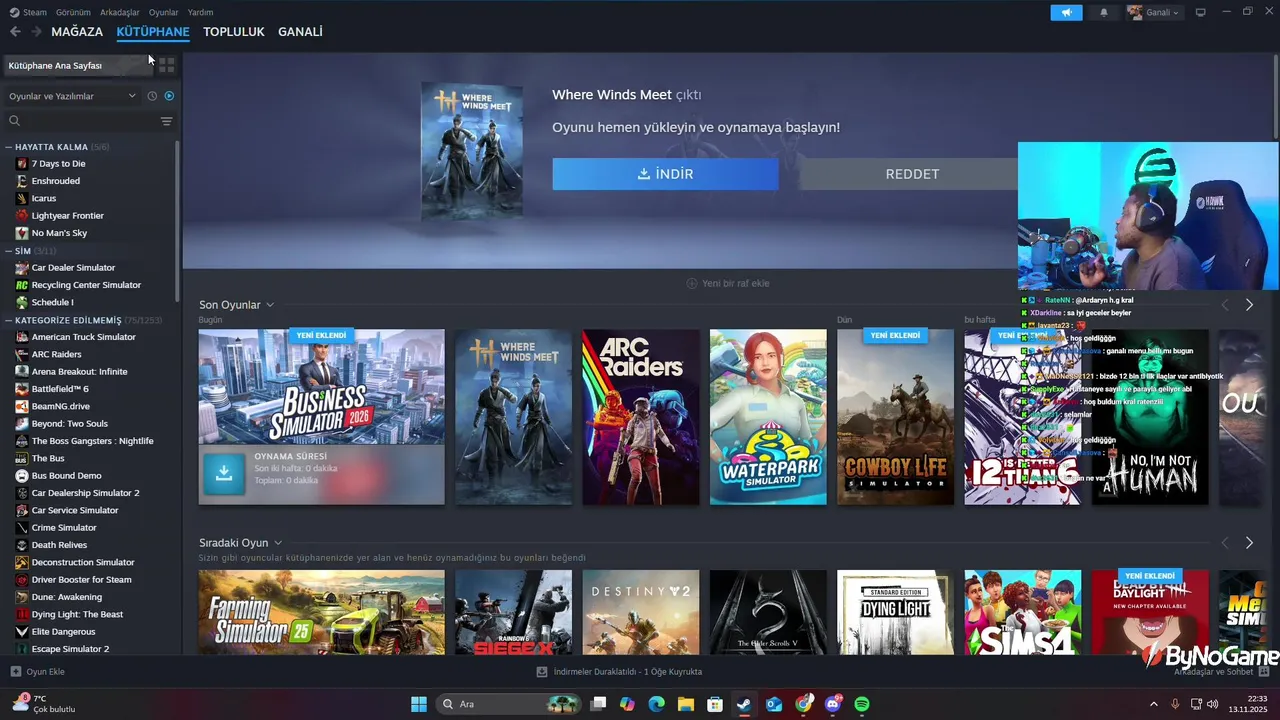Expand the Sıradaki Oyun shelf dropdown
Image resolution: width=1280 pixels, height=720 pixels.
pyautogui.click(x=278, y=543)
